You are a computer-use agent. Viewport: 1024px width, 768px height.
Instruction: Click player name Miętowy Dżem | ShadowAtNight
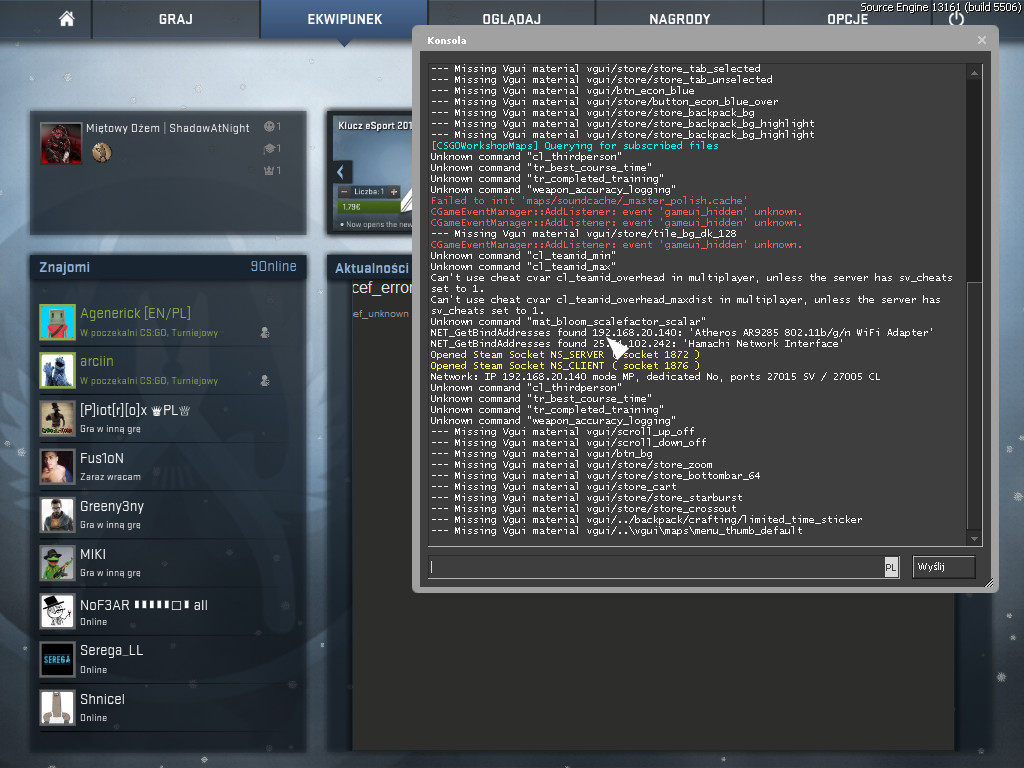coord(168,128)
